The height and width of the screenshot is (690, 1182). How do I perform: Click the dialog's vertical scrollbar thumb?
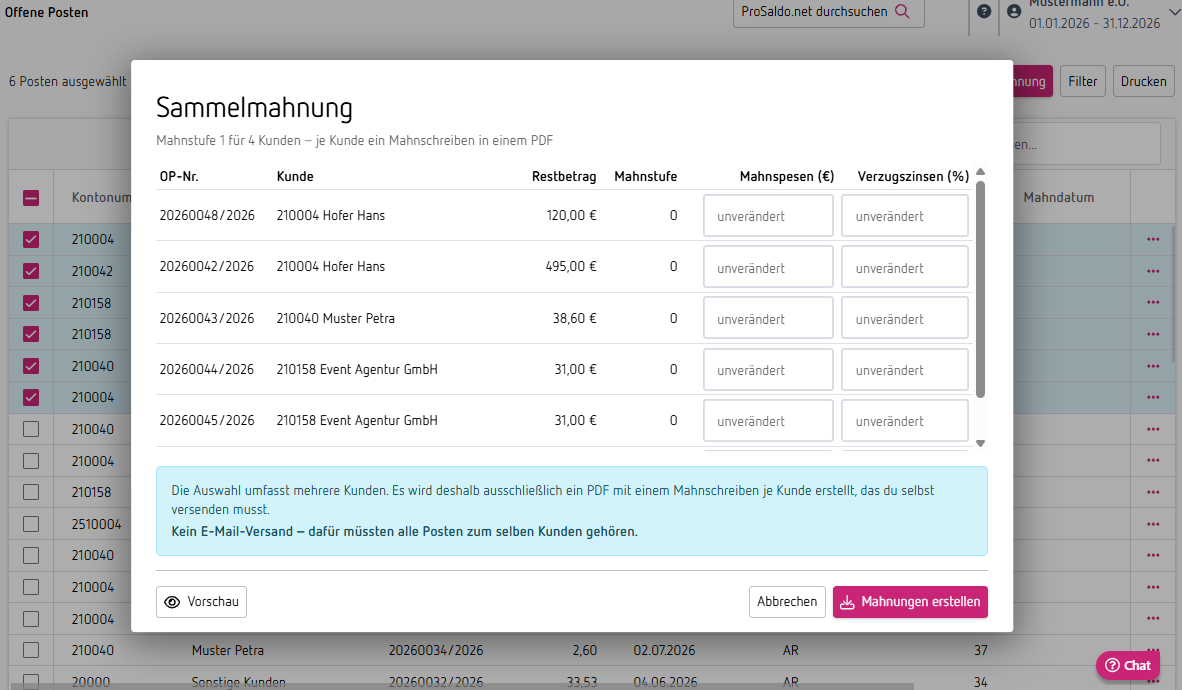coord(980,289)
